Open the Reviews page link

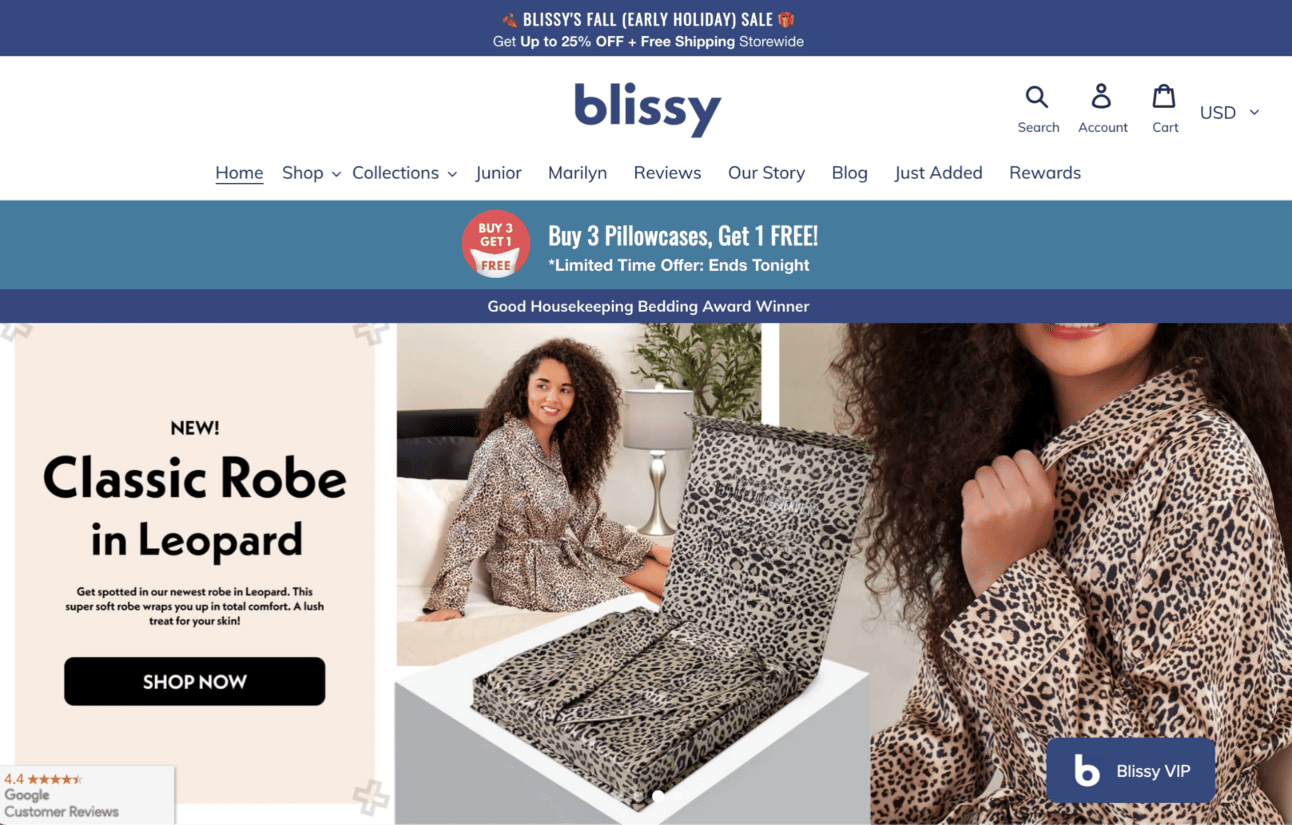[667, 173]
